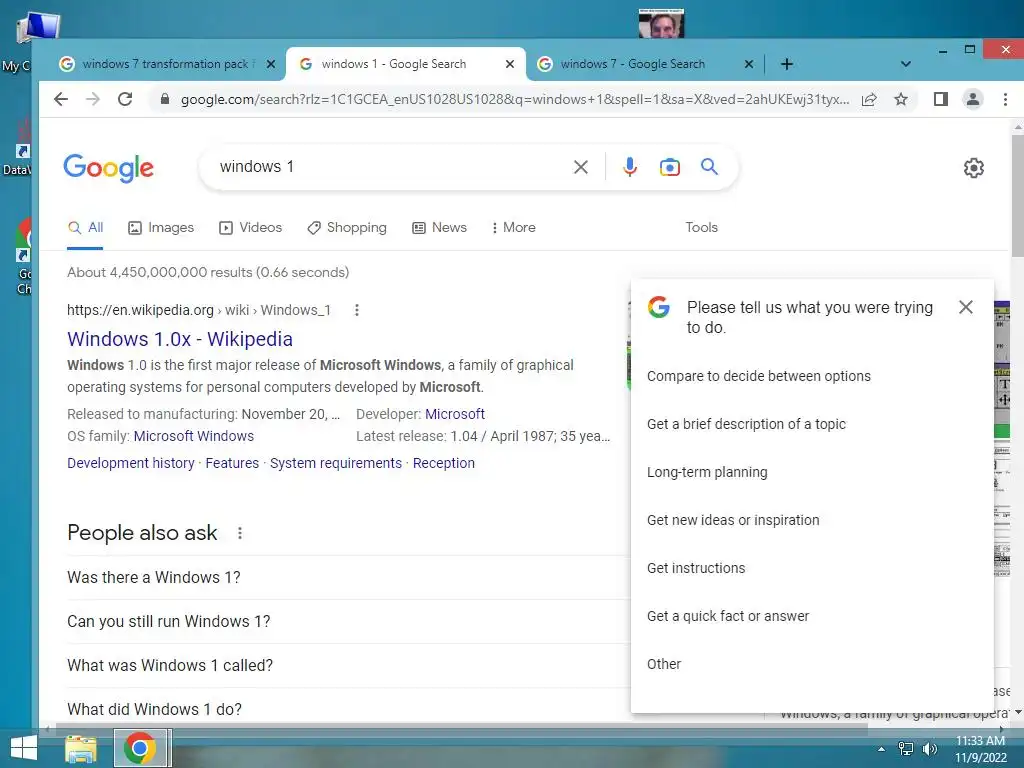The image size is (1024, 768).
Task: Open Development history sitelink
Action: coord(131,463)
